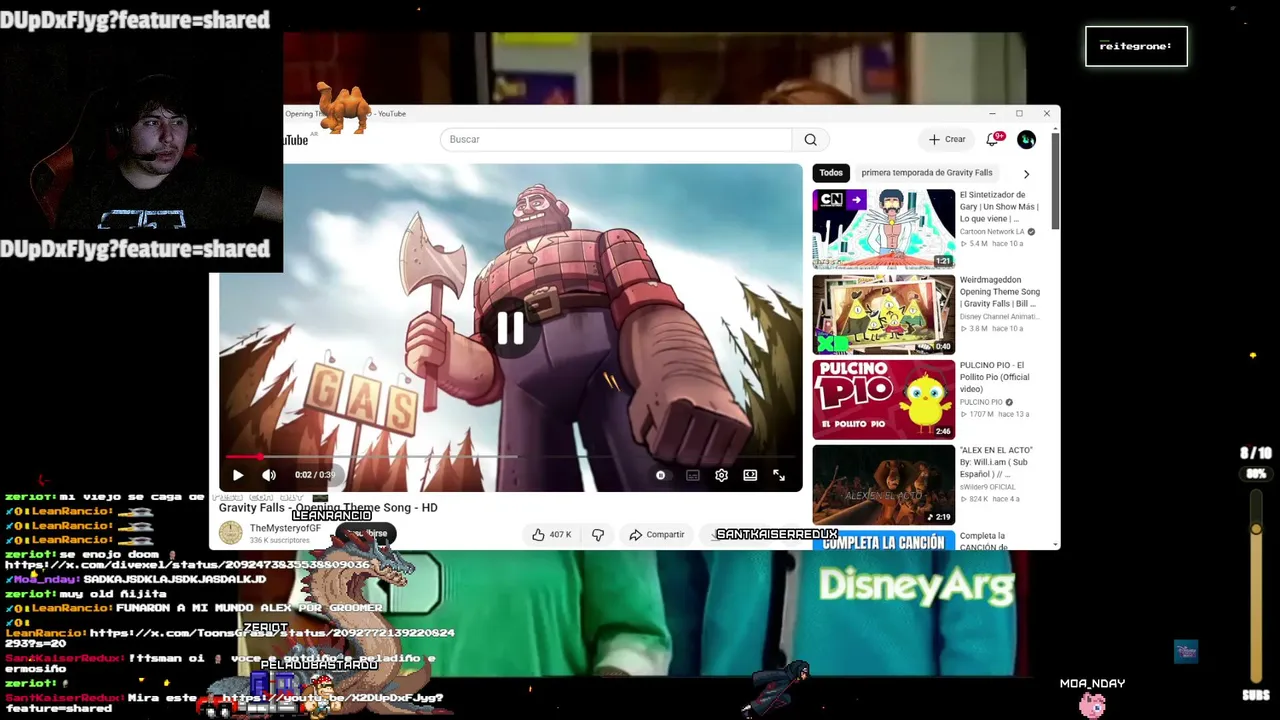Seek on the red video progress bar
The height and width of the screenshot is (720, 1280).
click(510, 457)
